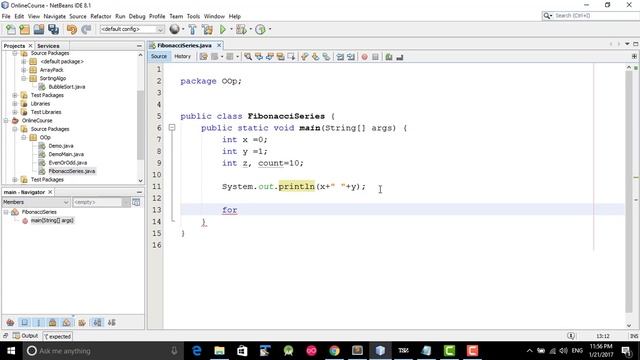
Task: Open the Output window button
Action: [25, 336]
